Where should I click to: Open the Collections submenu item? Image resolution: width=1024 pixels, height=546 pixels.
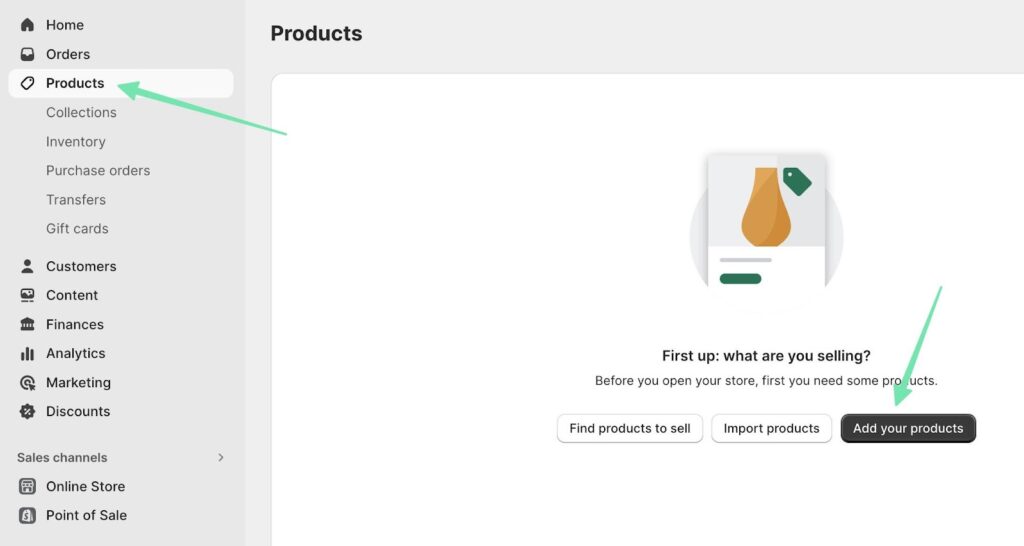(81, 112)
